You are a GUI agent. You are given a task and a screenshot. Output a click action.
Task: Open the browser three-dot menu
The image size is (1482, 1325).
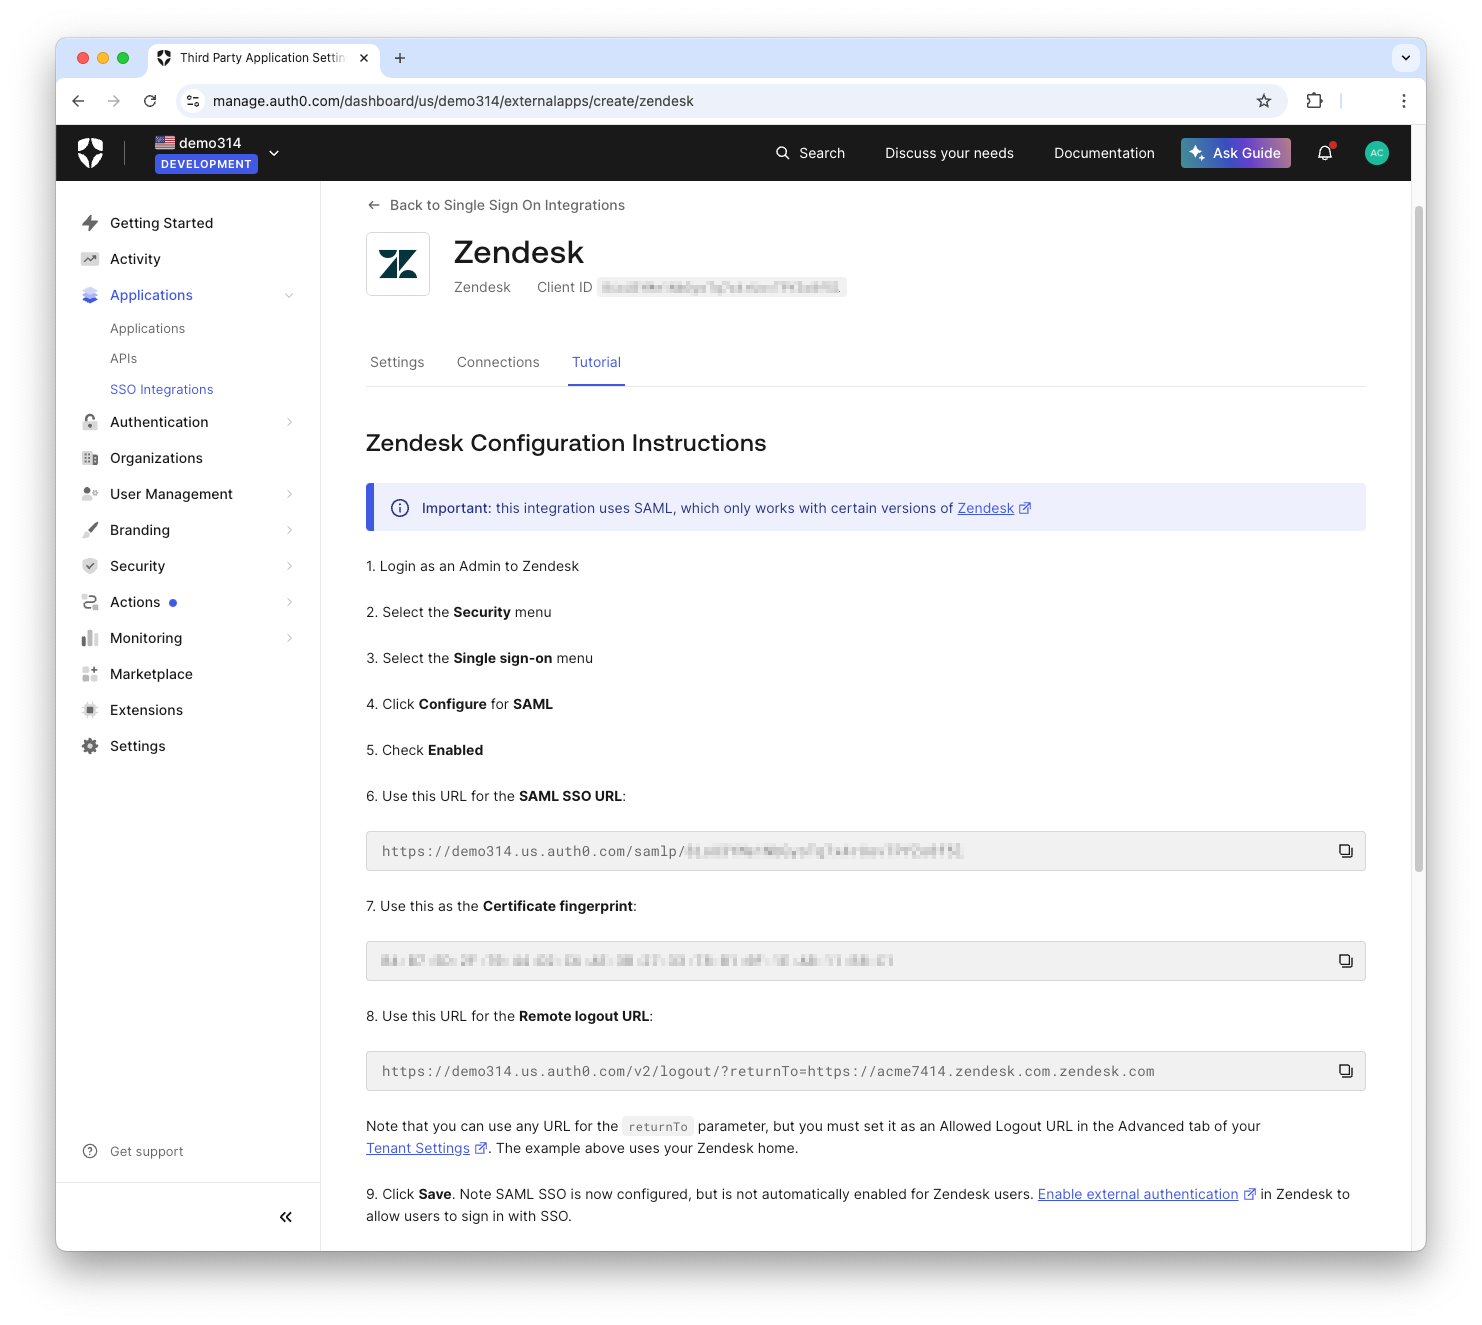pyautogui.click(x=1404, y=101)
